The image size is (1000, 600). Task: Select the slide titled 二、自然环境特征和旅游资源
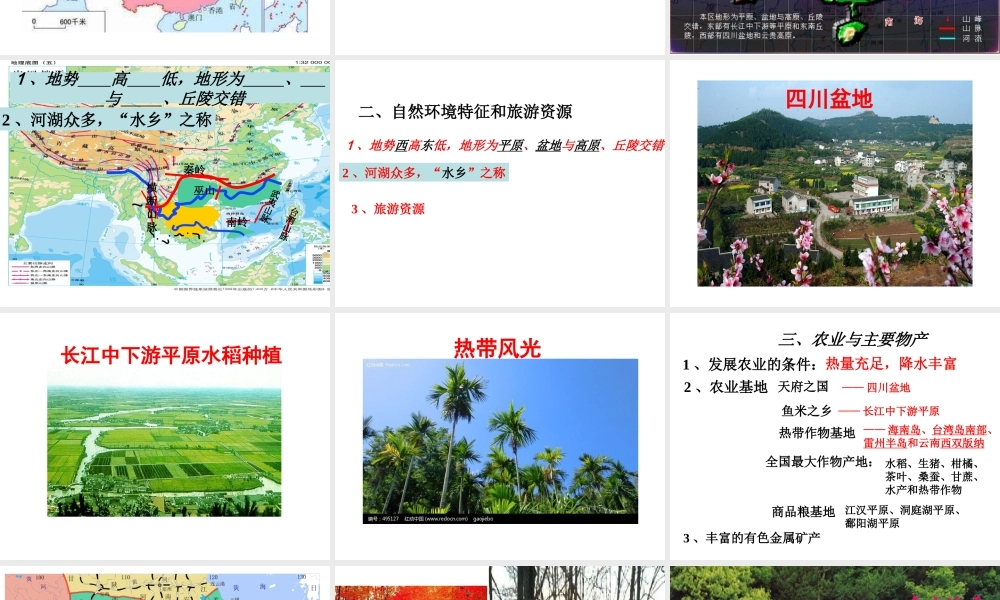click(500, 183)
